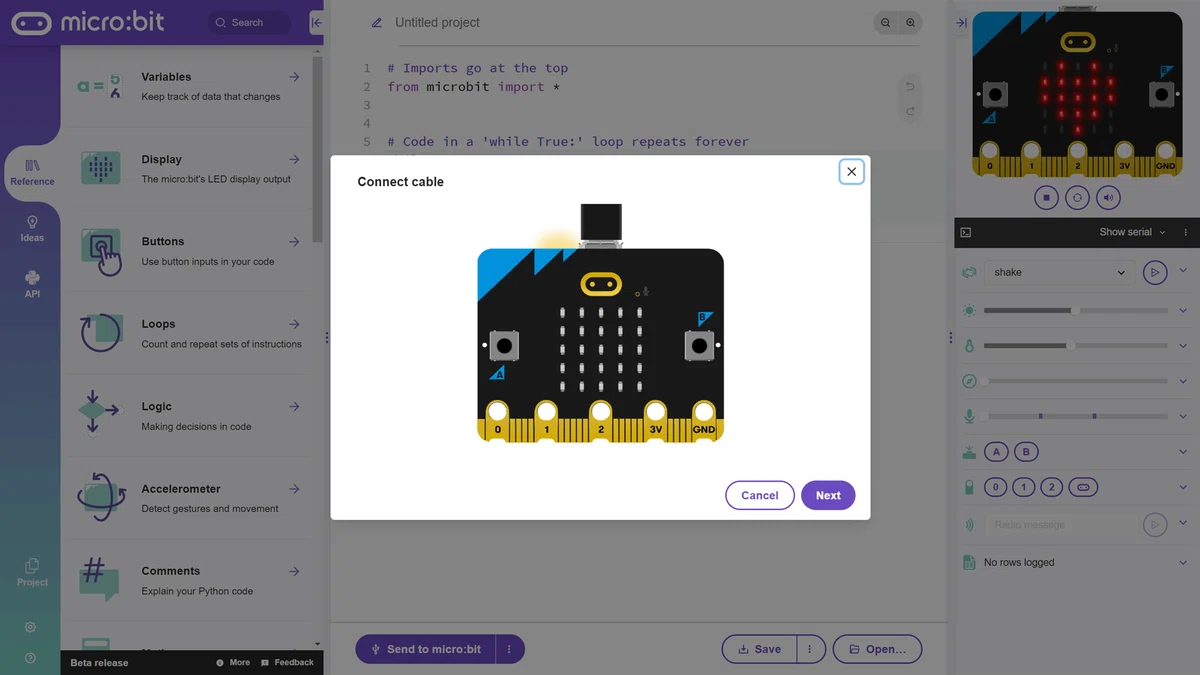Viewport: 1200px width, 675px height.
Task: Zoom out the code editor
Action: (x=886, y=22)
